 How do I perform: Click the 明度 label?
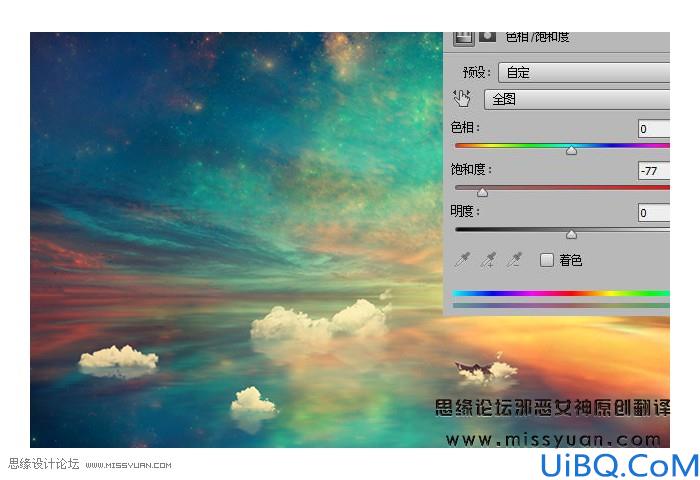[x=465, y=211]
